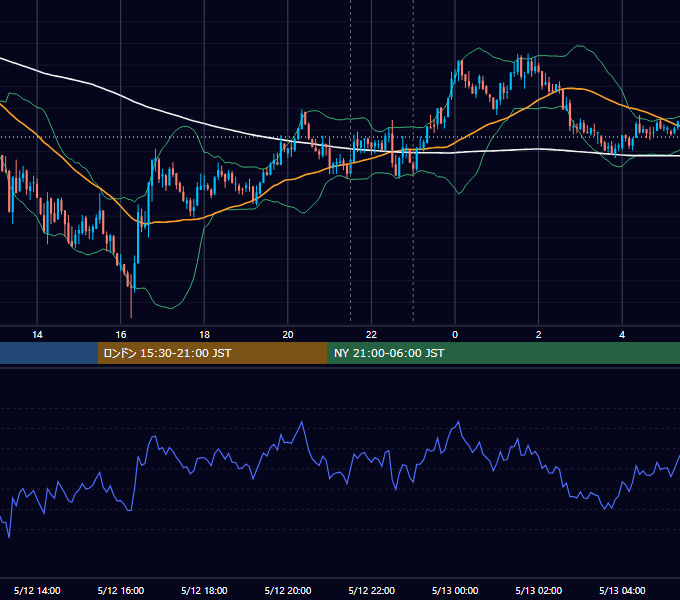The height and width of the screenshot is (600, 680).
Task: Click the London 15:30-21:00 JST session bar
Action: coord(212,353)
